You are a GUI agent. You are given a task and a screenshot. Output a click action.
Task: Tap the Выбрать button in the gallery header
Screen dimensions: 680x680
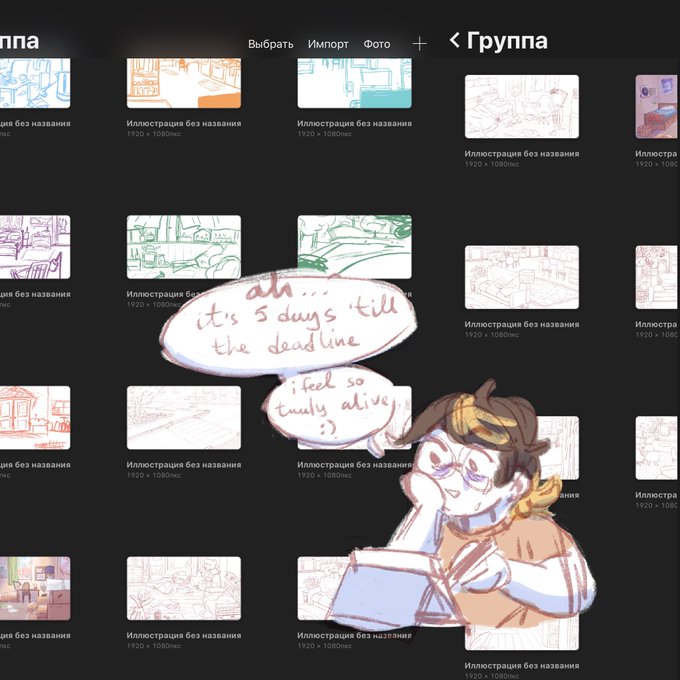(271, 44)
